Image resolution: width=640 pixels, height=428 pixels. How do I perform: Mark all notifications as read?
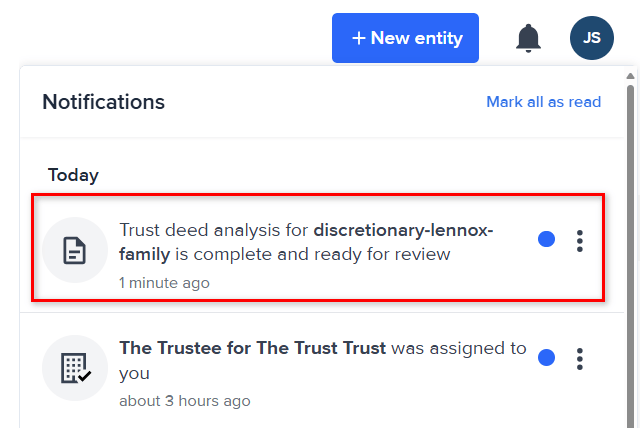click(543, 102)
